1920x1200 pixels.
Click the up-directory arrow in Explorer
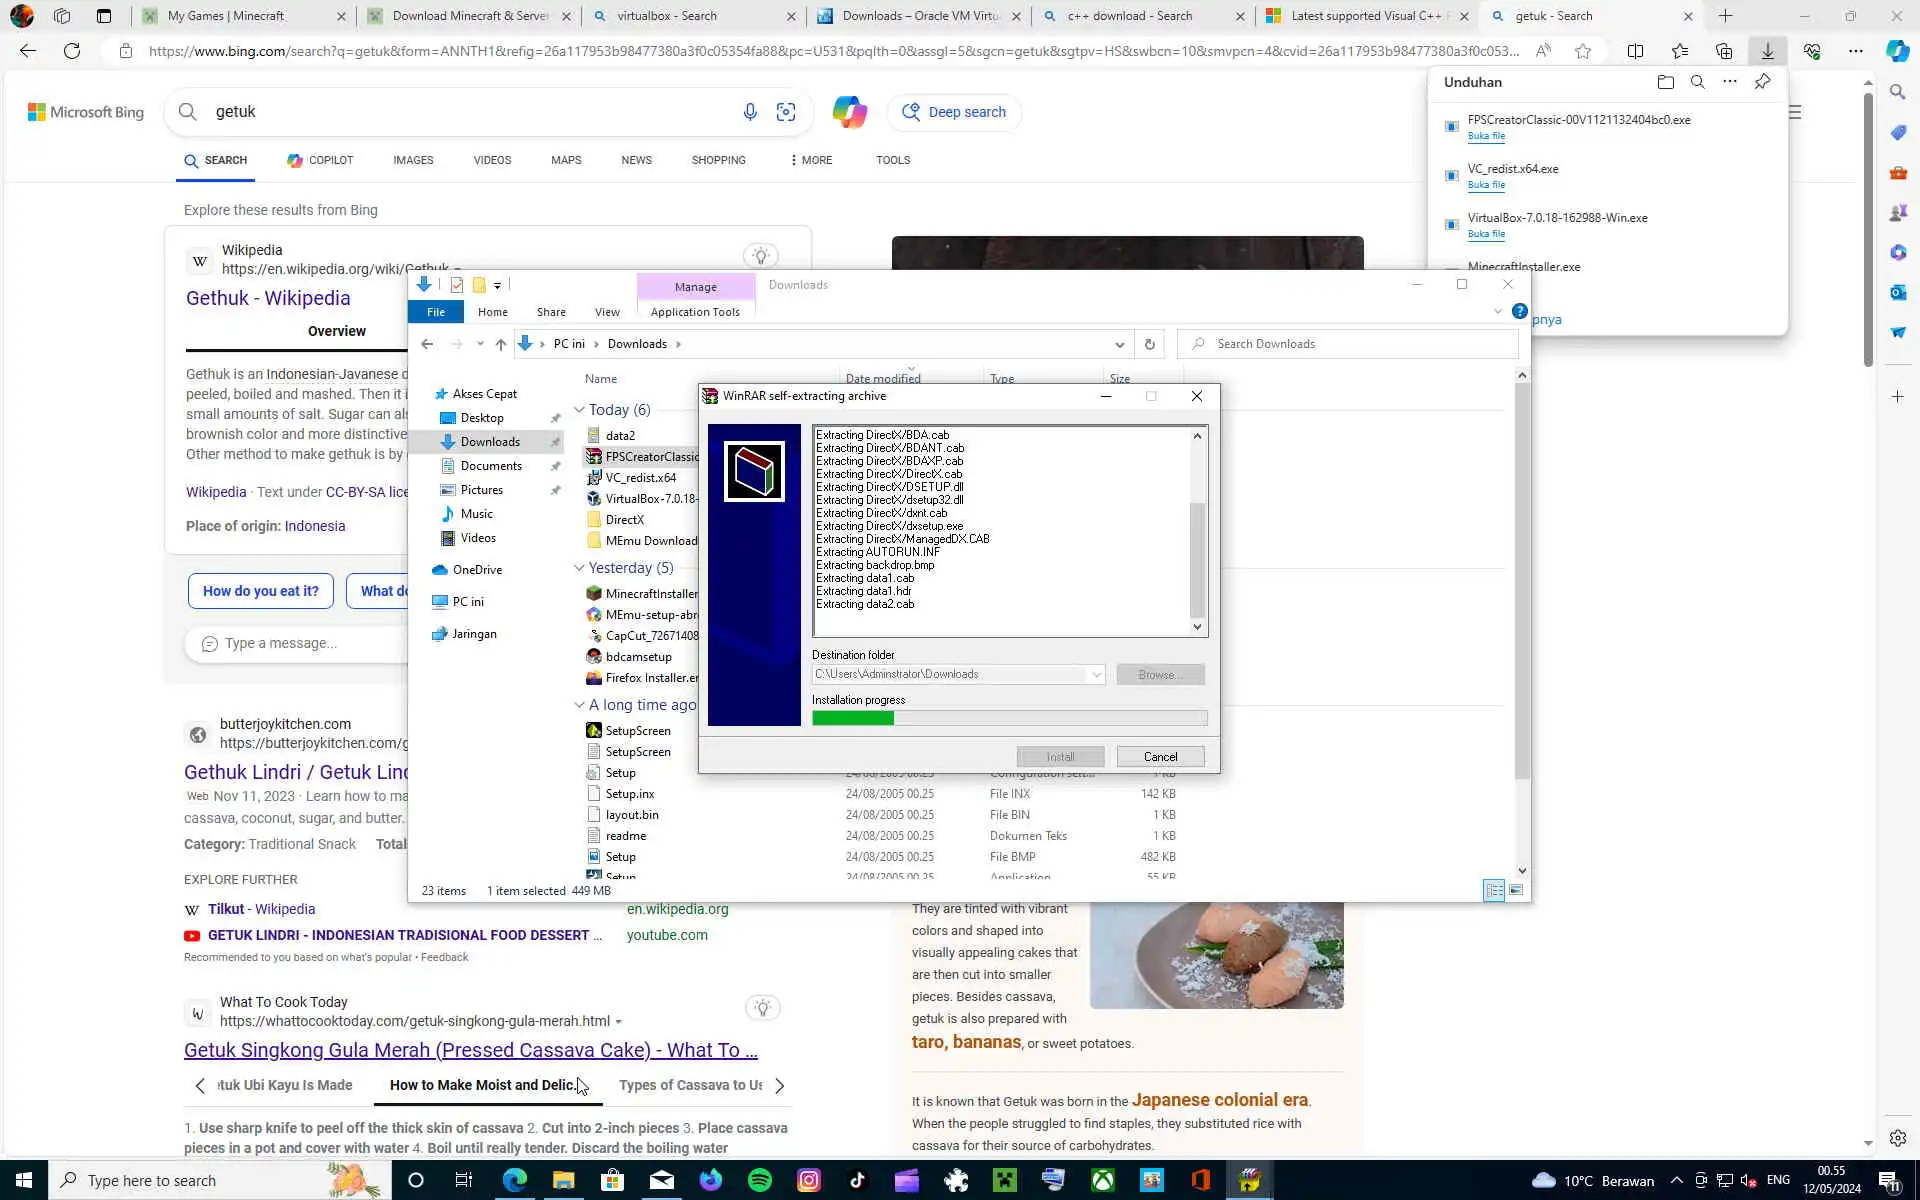500,344
